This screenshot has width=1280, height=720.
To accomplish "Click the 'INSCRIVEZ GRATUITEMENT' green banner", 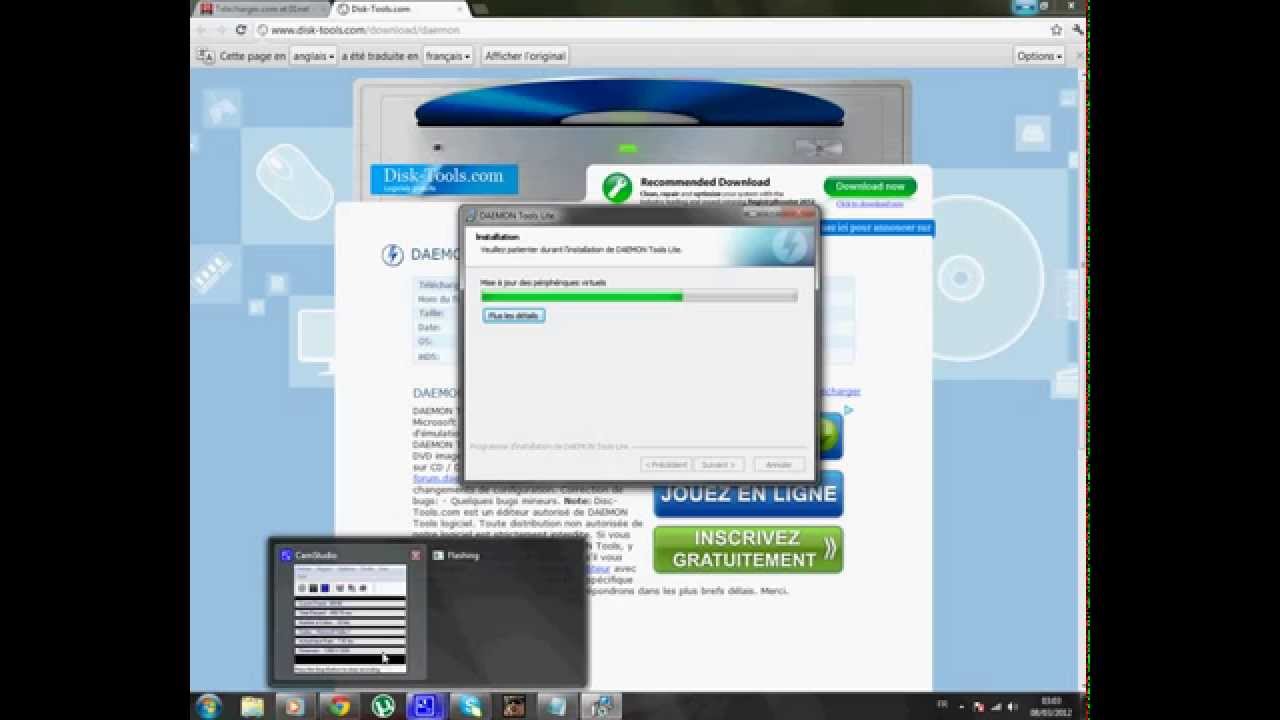I will (x=748, y=549).
